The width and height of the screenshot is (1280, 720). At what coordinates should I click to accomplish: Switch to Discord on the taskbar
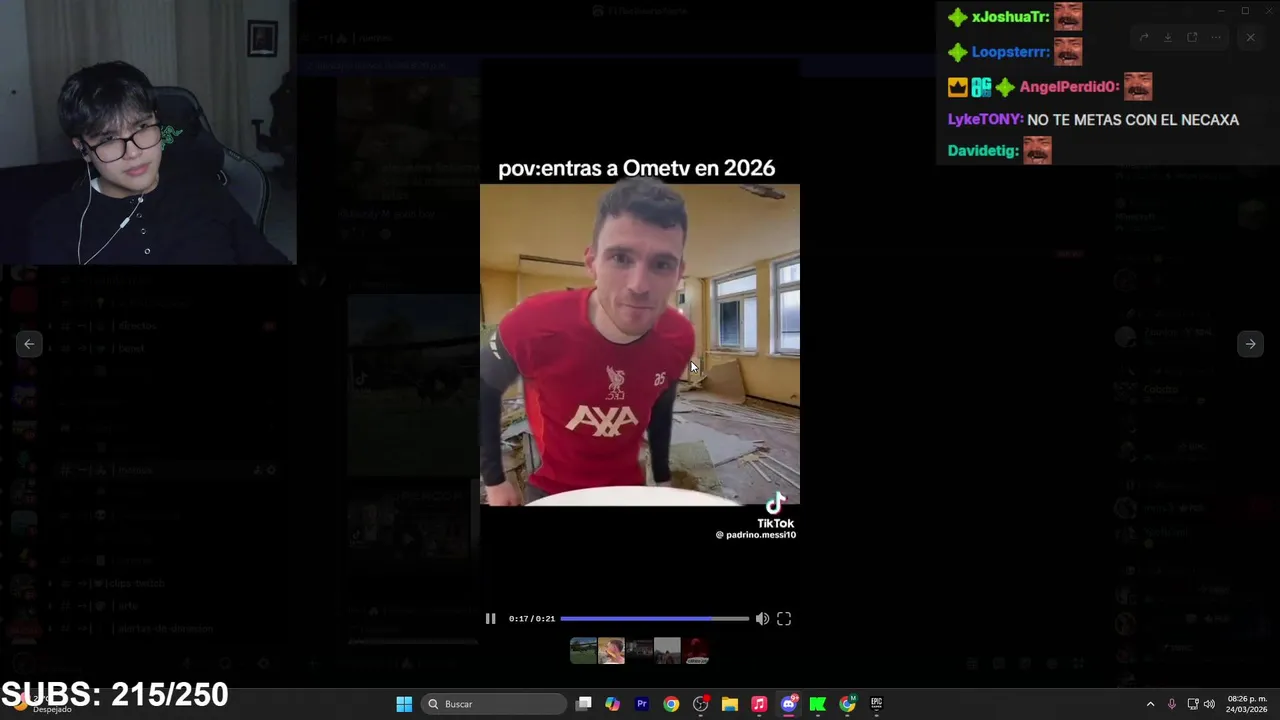pyautogui.click(x=788, y=704)
